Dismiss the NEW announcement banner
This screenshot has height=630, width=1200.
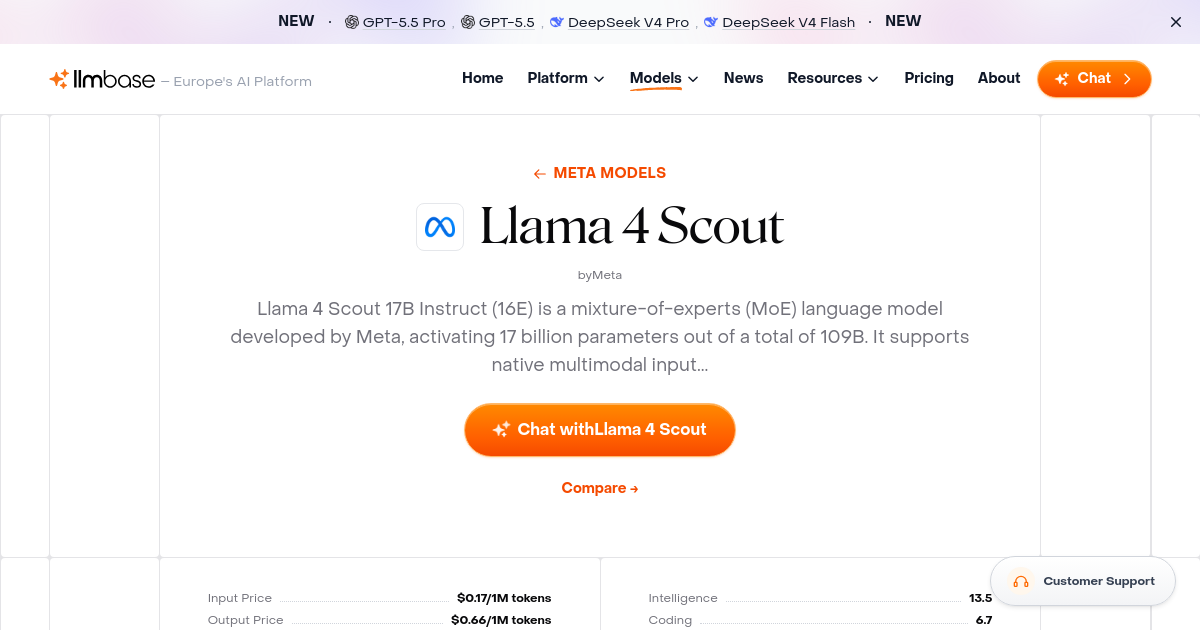click(x=1175, y=21)
